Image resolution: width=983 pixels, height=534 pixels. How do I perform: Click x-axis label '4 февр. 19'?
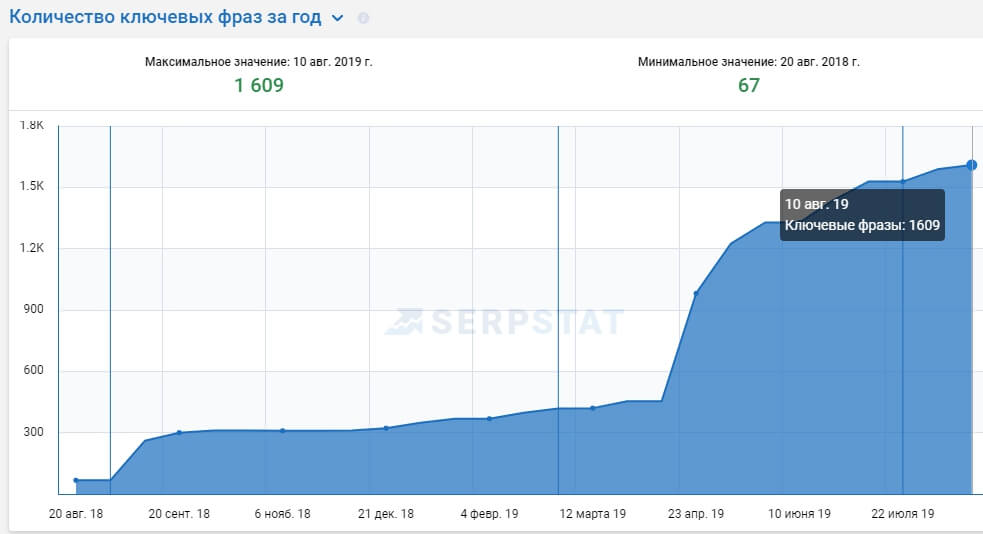click(x=490, y=513)
